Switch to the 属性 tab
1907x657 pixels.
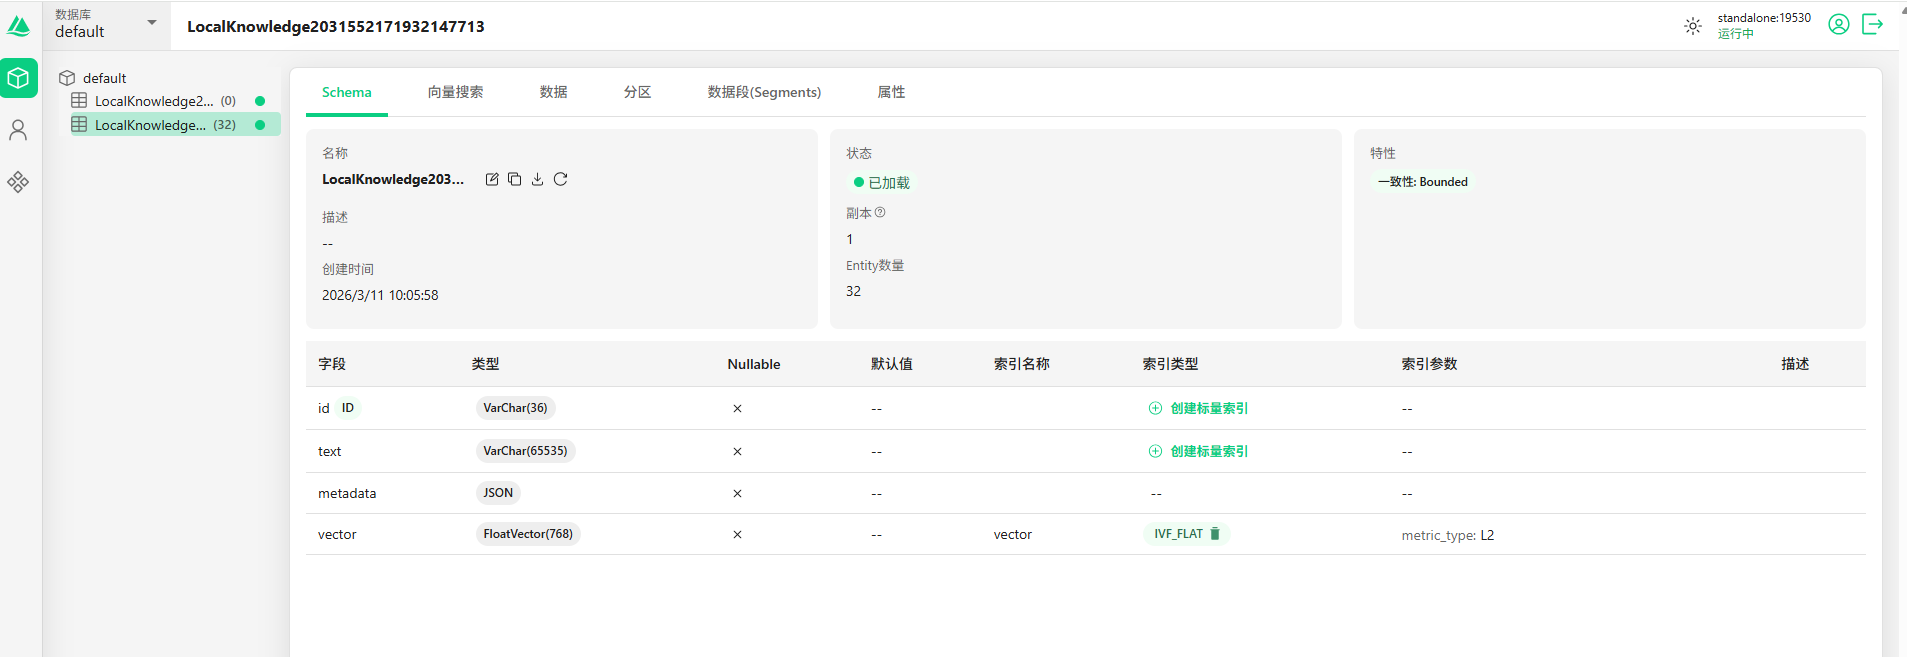[x=892, y=92]
